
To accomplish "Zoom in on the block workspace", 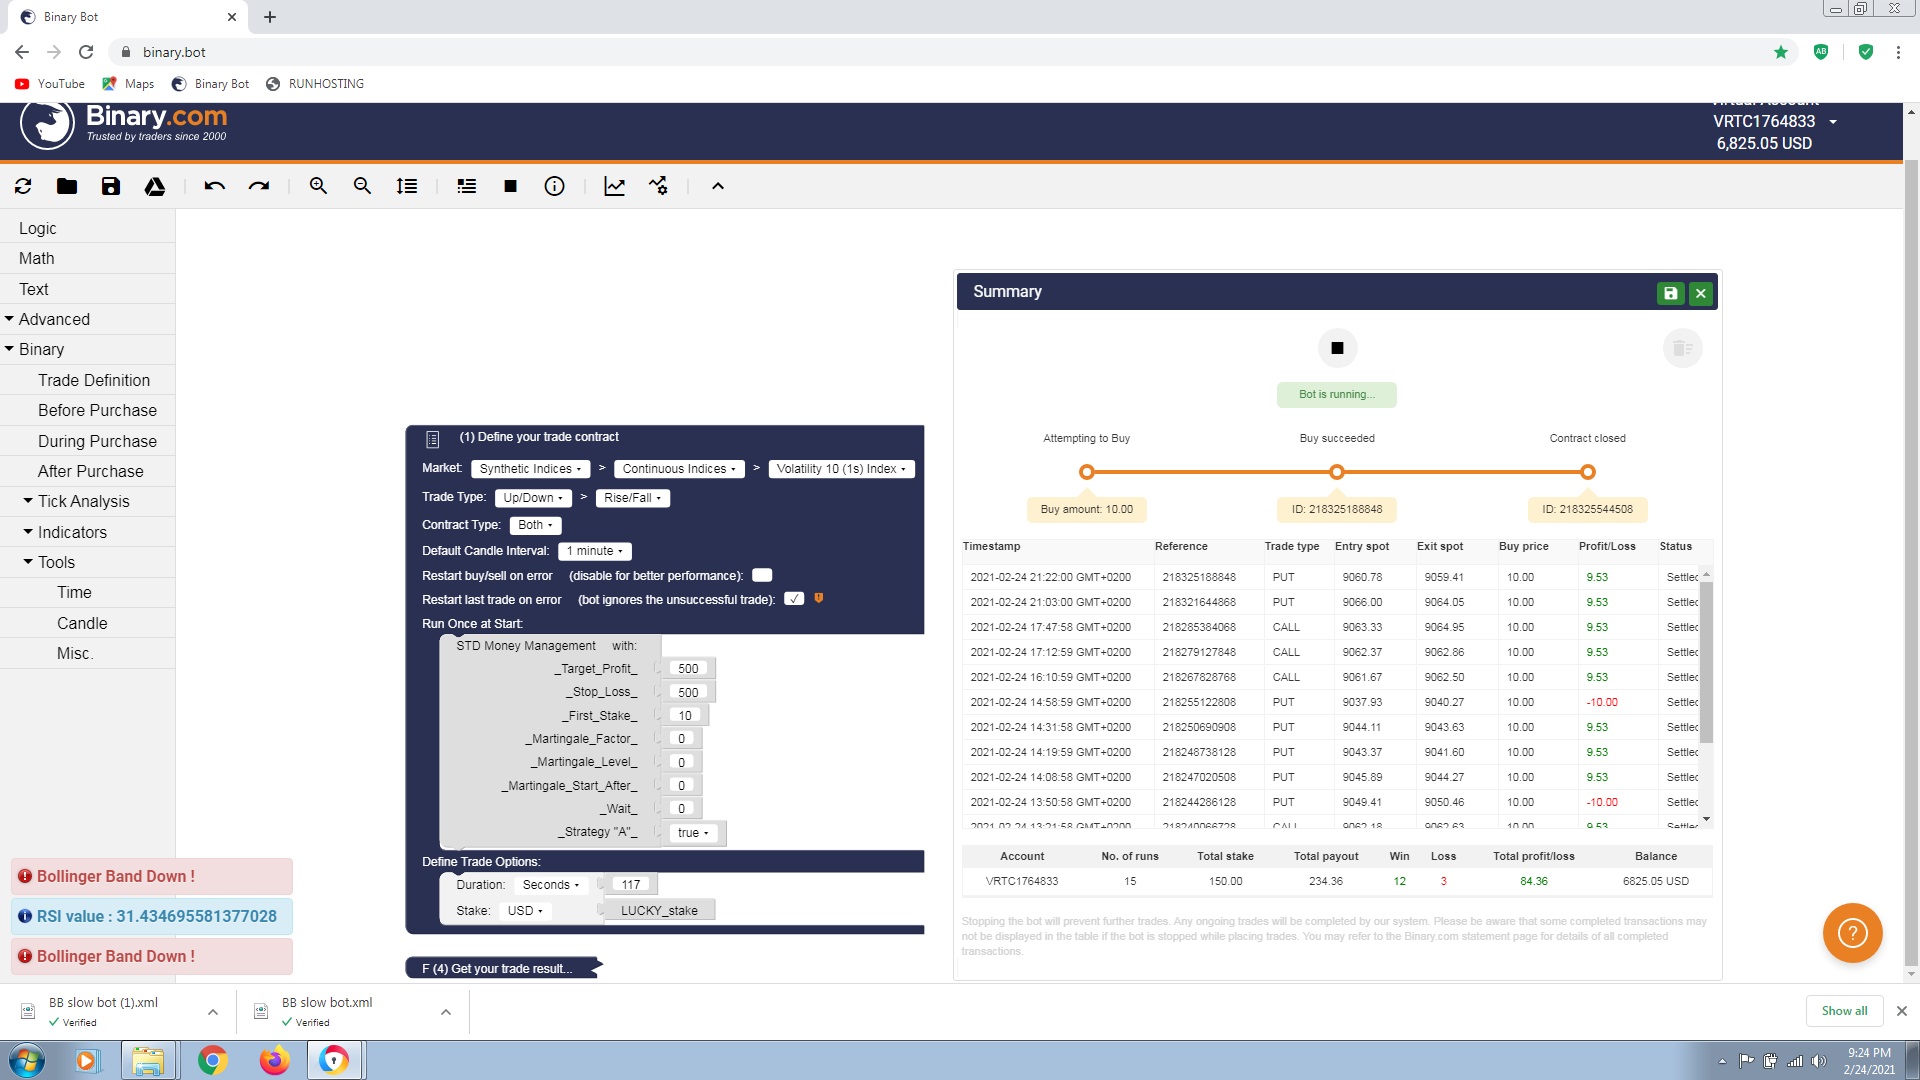I will tap(318, 186).
